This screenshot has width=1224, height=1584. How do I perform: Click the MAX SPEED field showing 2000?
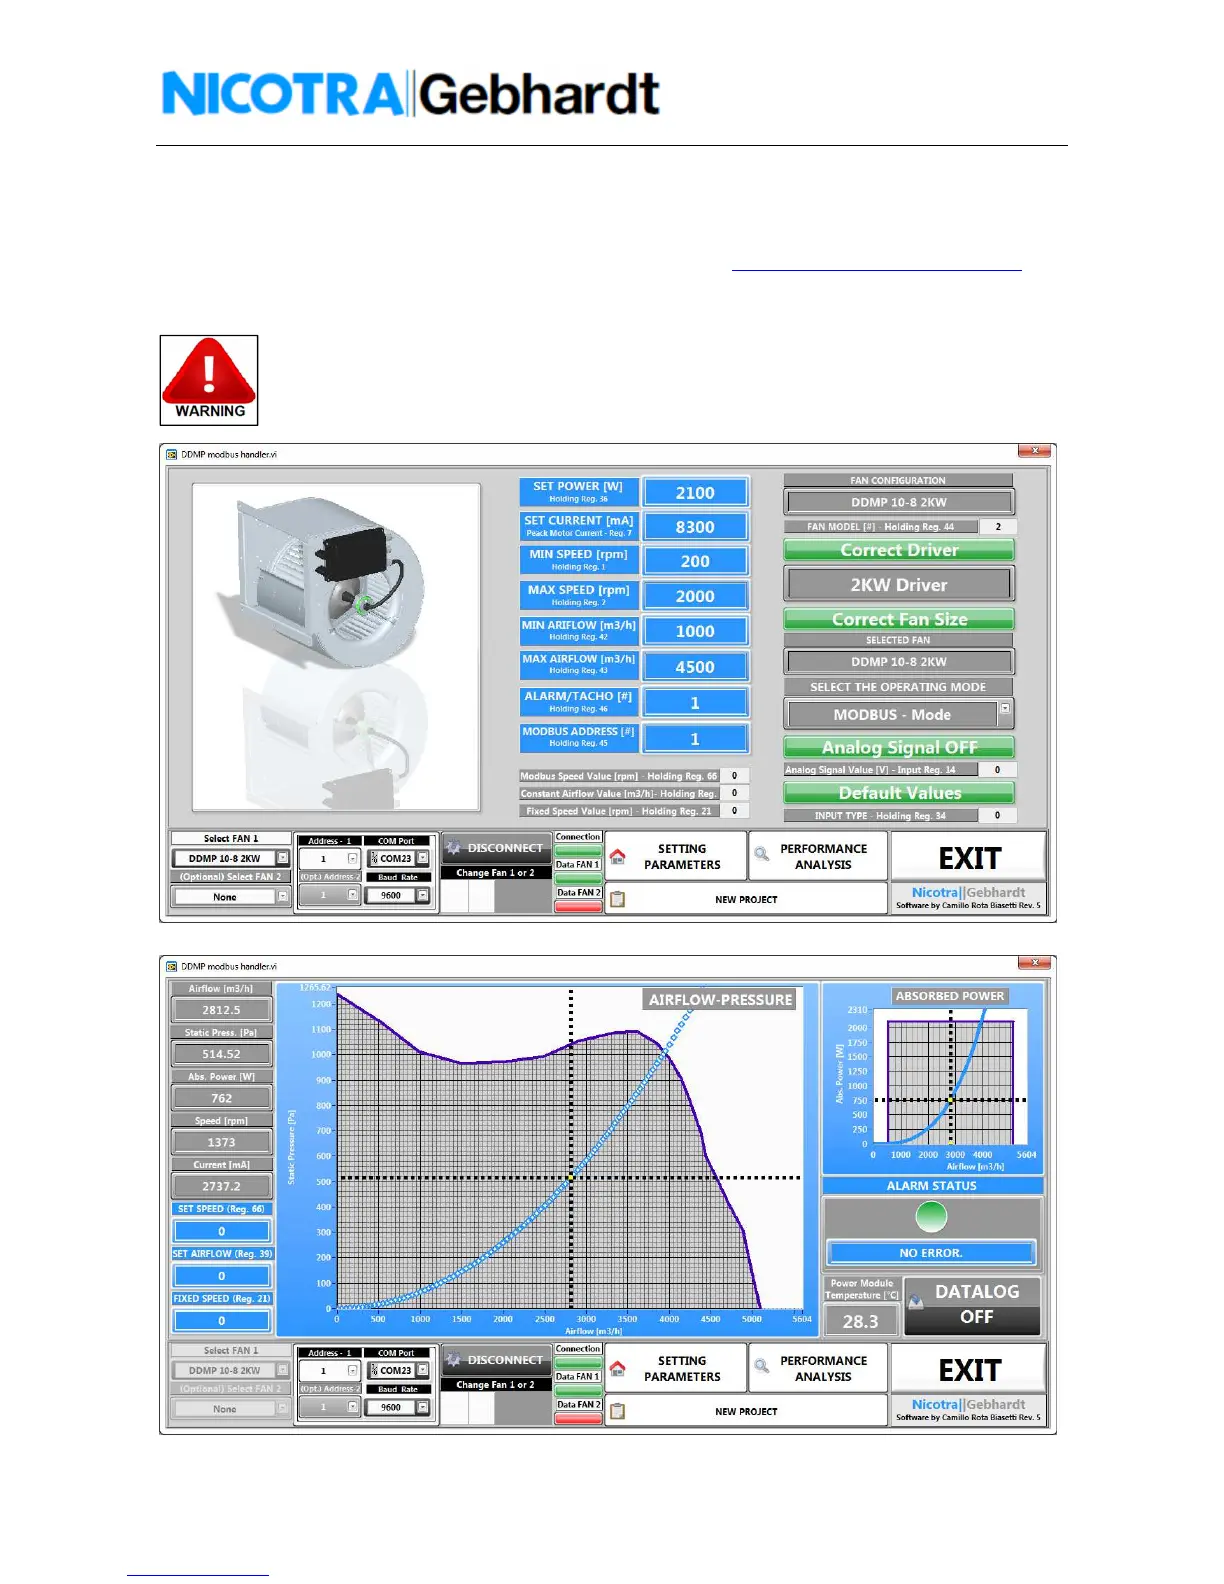695,595
